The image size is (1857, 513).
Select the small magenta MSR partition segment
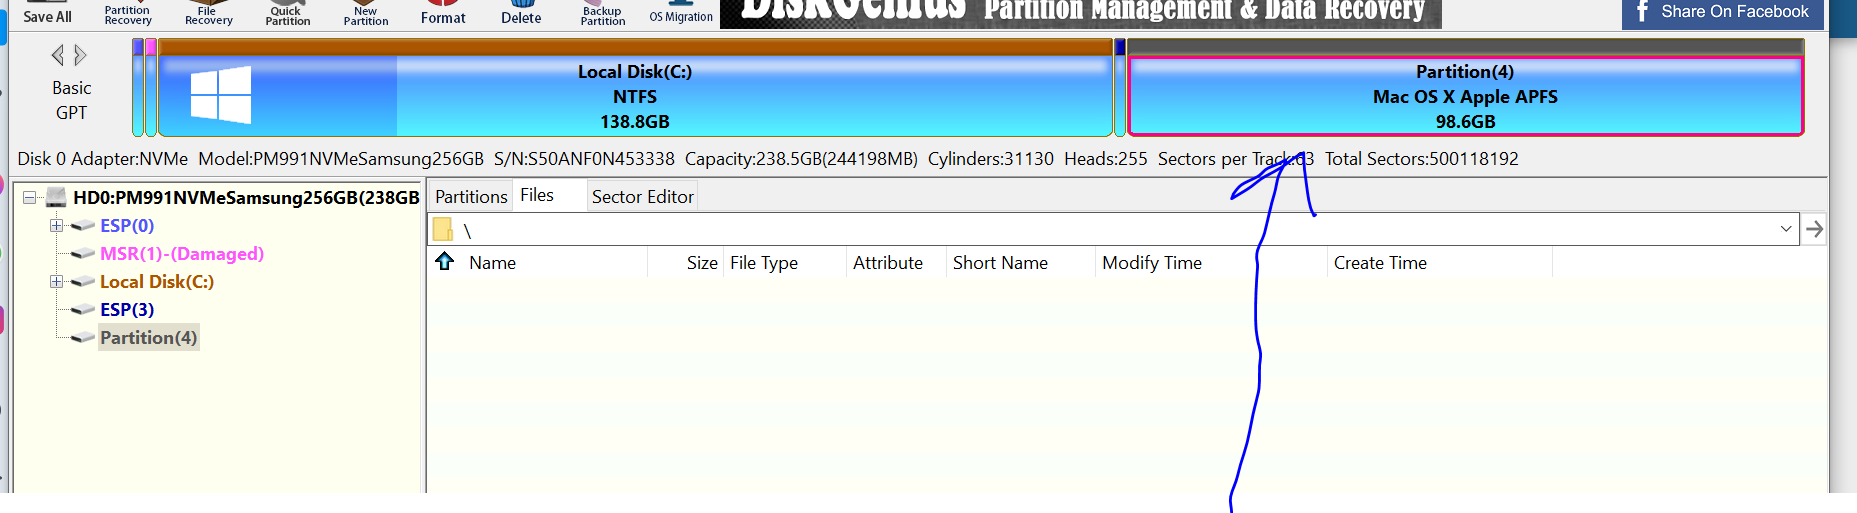[x=150, y=87]
